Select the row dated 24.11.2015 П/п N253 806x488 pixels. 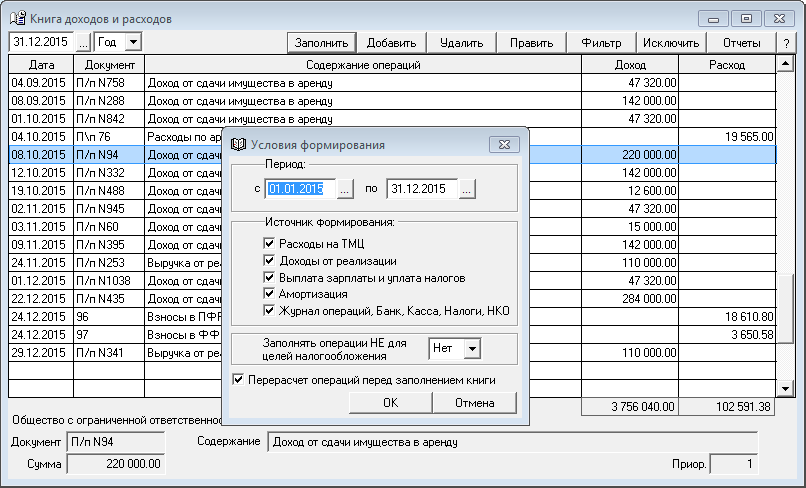tap(392, 263)
